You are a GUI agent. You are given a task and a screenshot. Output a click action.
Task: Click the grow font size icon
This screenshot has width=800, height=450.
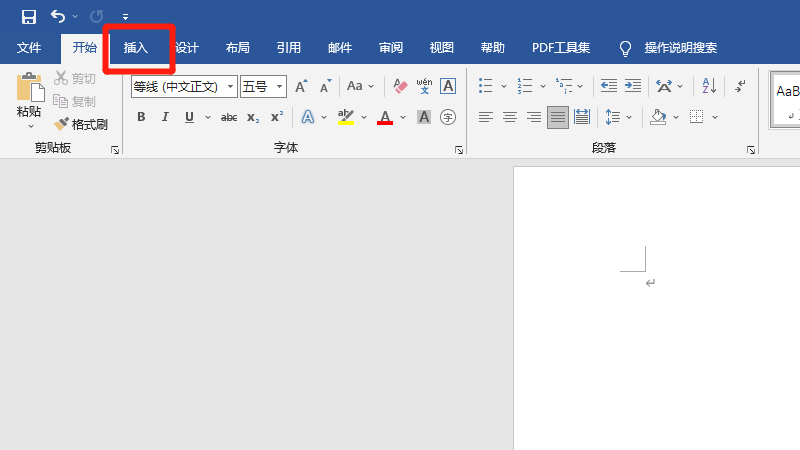[x=301, y=87]
